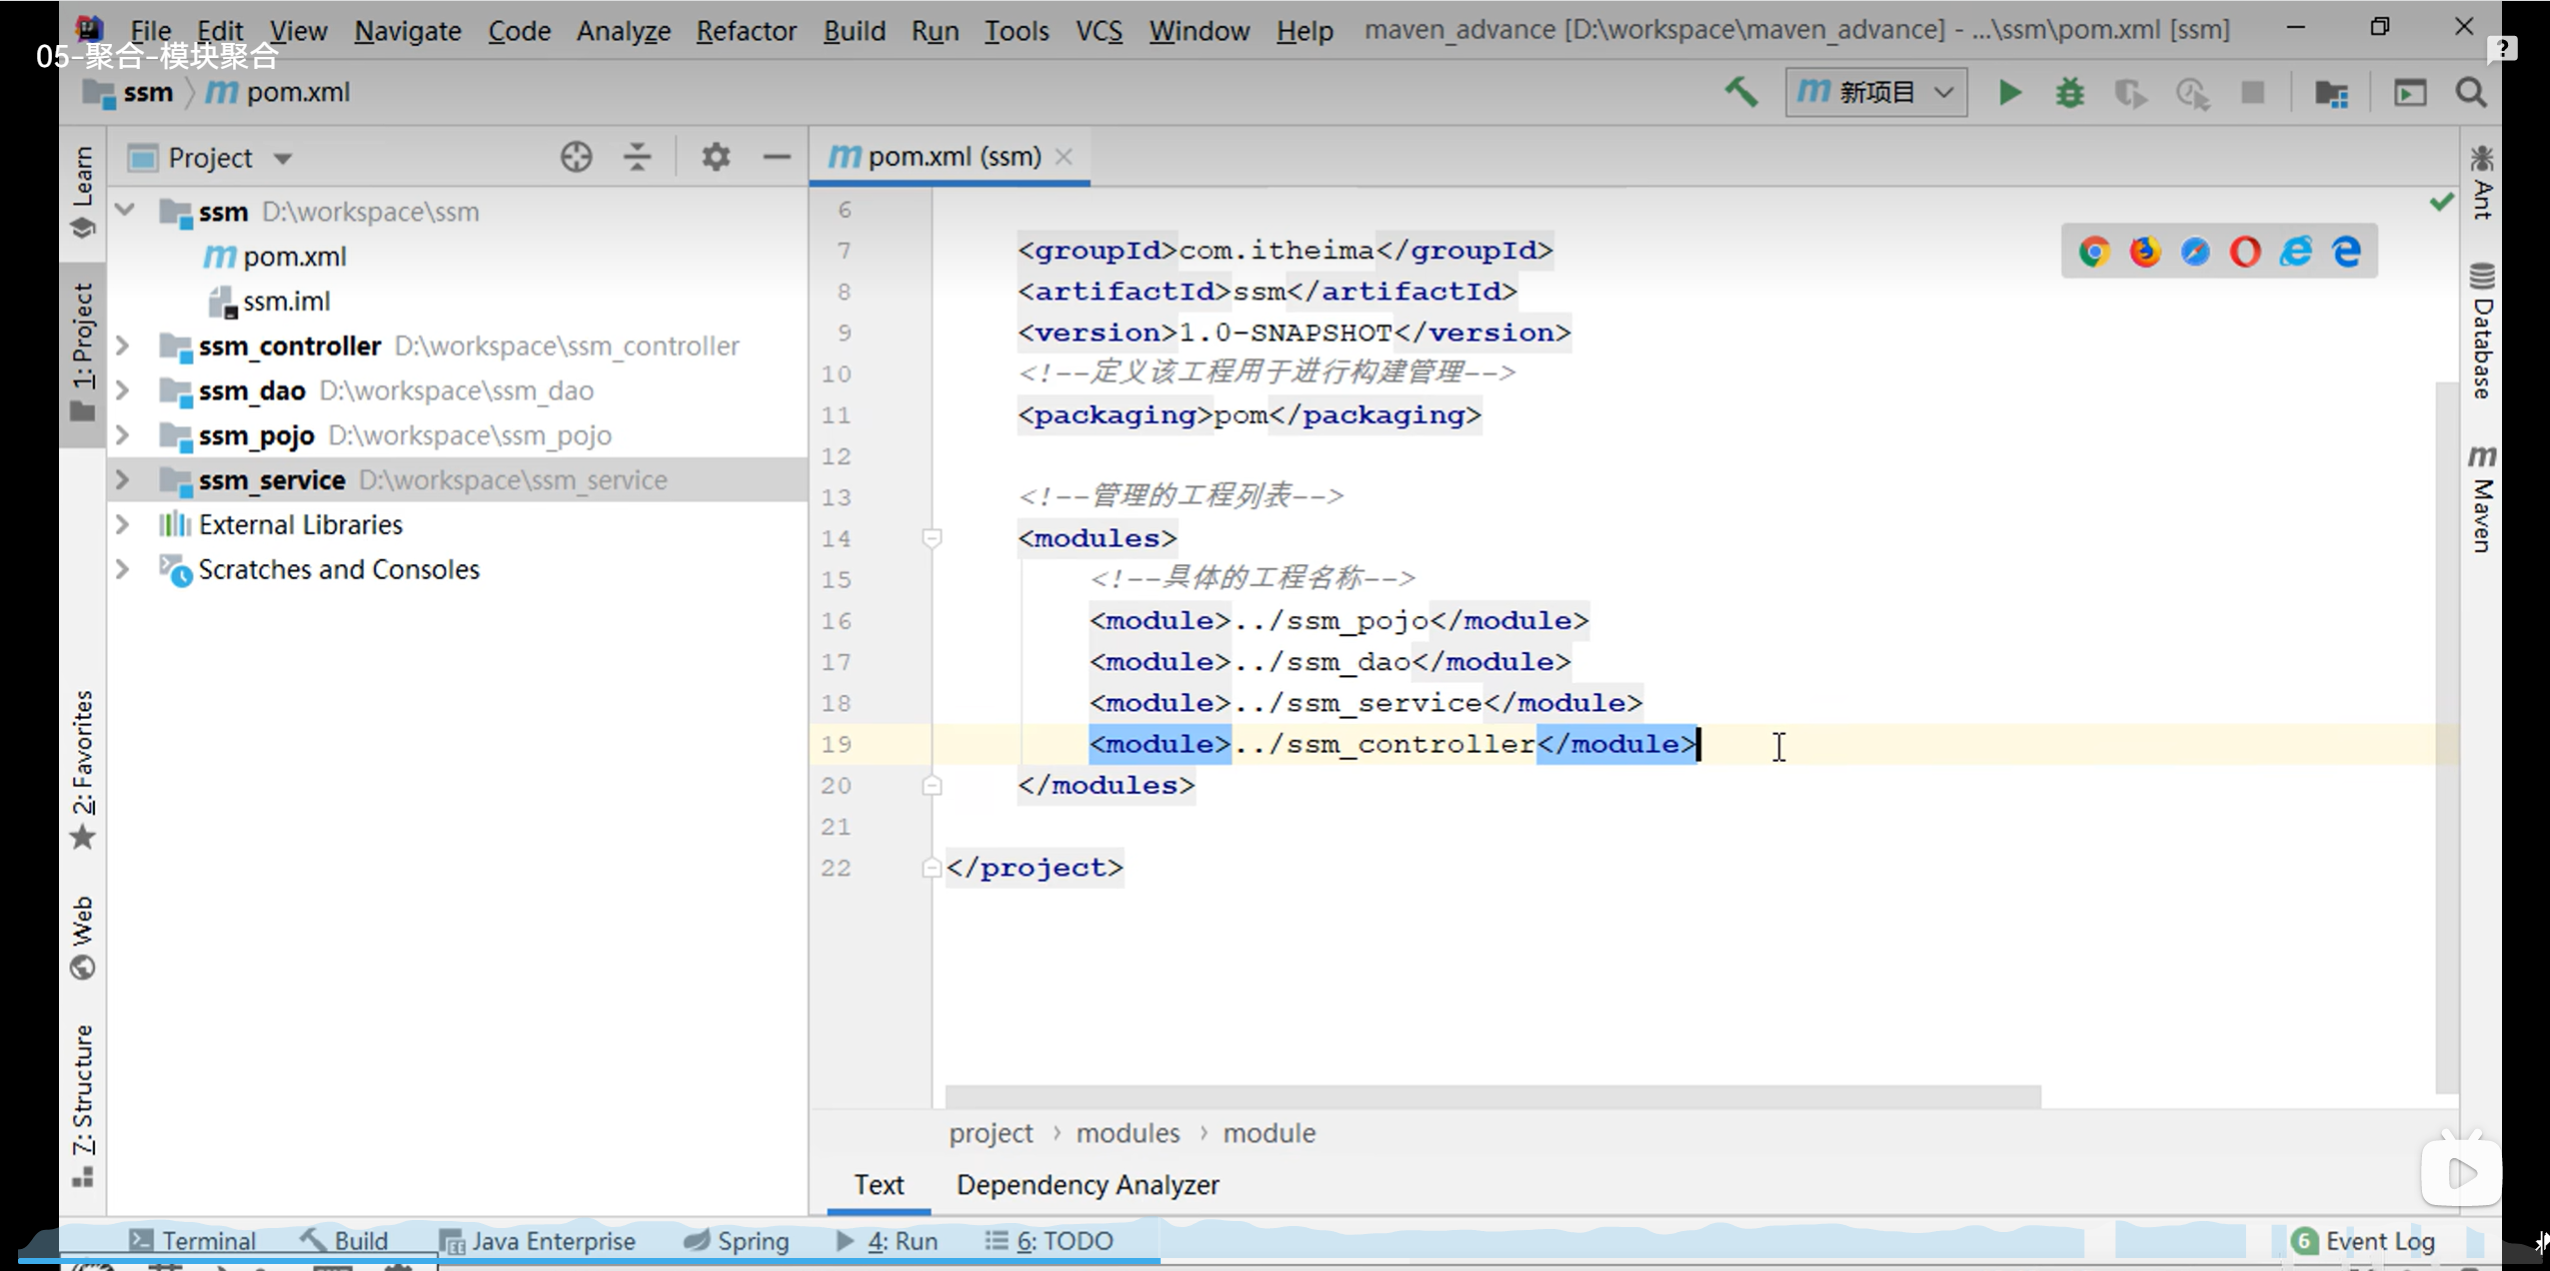This screenshot has width=2550, height=1271.
Task: Expand the ssm_controller module tree node
Action: click(x=122, y=346)
